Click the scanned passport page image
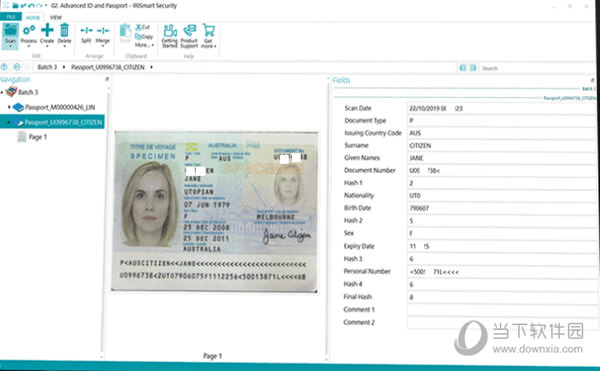 [214, 212]
